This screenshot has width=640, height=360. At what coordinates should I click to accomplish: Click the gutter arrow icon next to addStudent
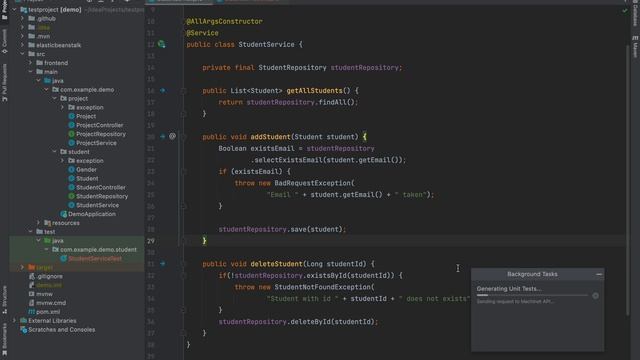[x=162, y=136]
